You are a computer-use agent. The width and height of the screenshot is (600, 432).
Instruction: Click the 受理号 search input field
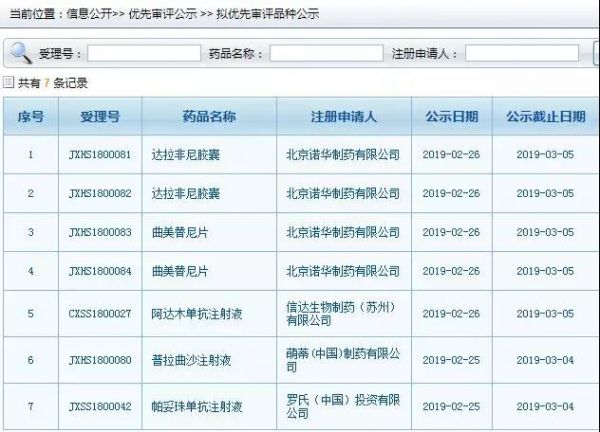pyautogui.click(x=143, y=53)
